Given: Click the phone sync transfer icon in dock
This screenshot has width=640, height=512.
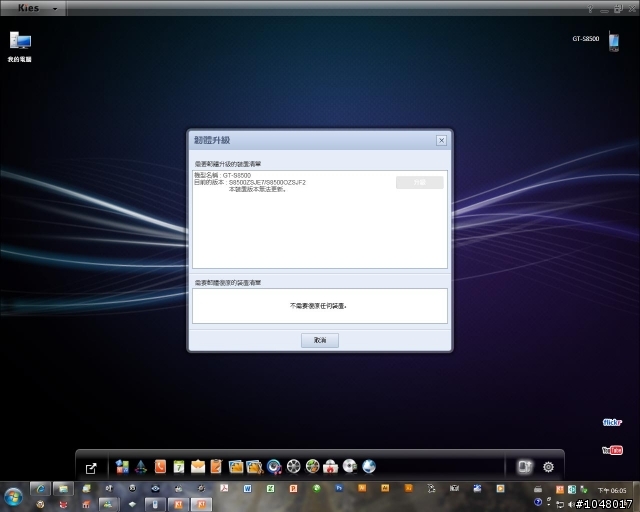Looking at the screenshot, I should pyautogui.click(x=525, y=467).
